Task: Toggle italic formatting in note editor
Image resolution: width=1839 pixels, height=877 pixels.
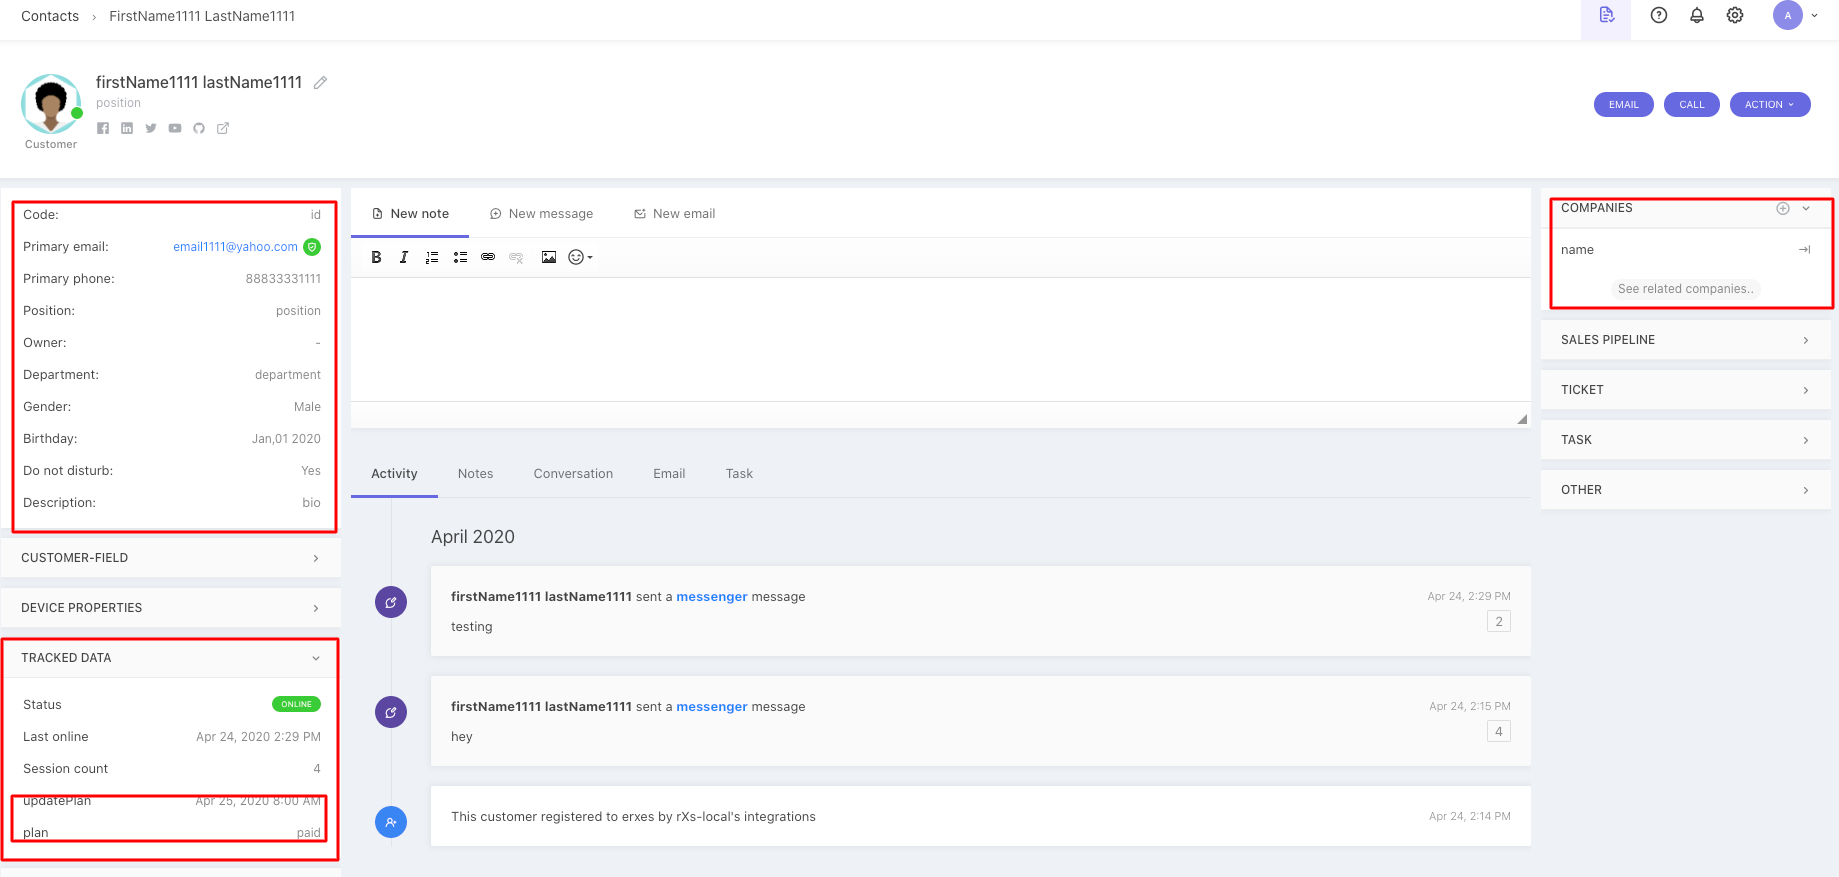Action: click(404, 257)
